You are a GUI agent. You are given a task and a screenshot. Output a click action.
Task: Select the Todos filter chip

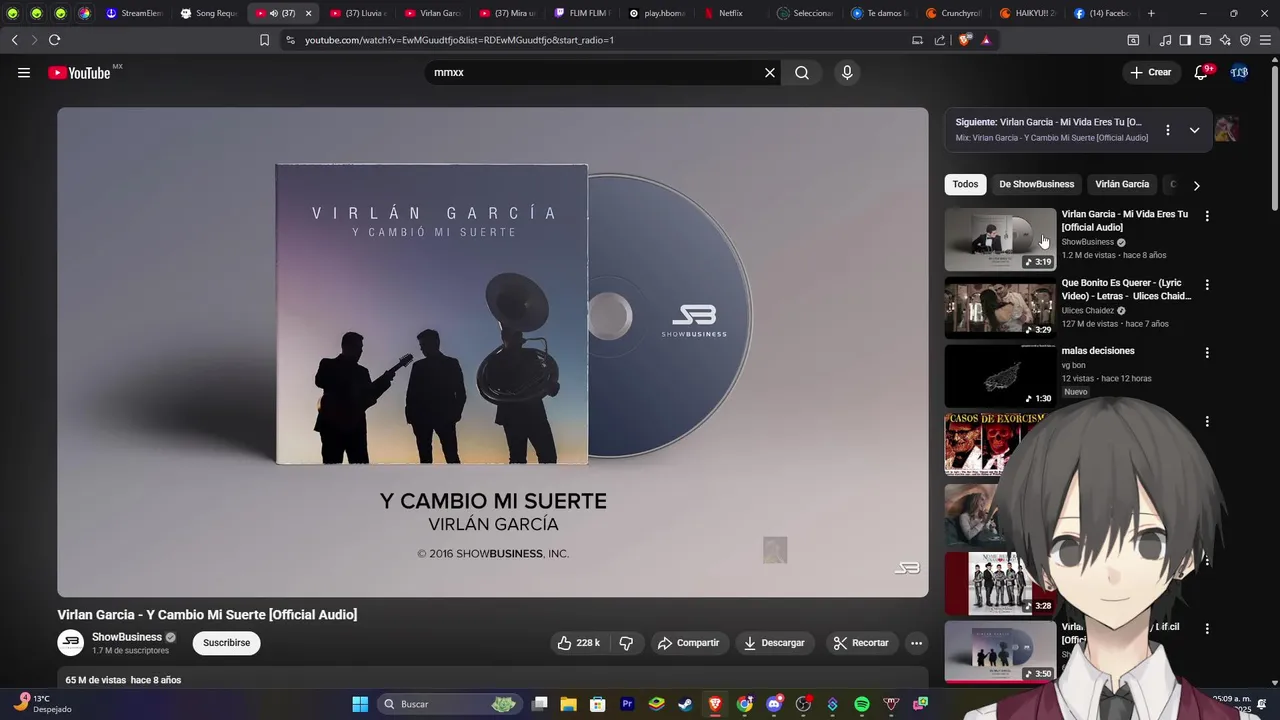click(965, 184)
